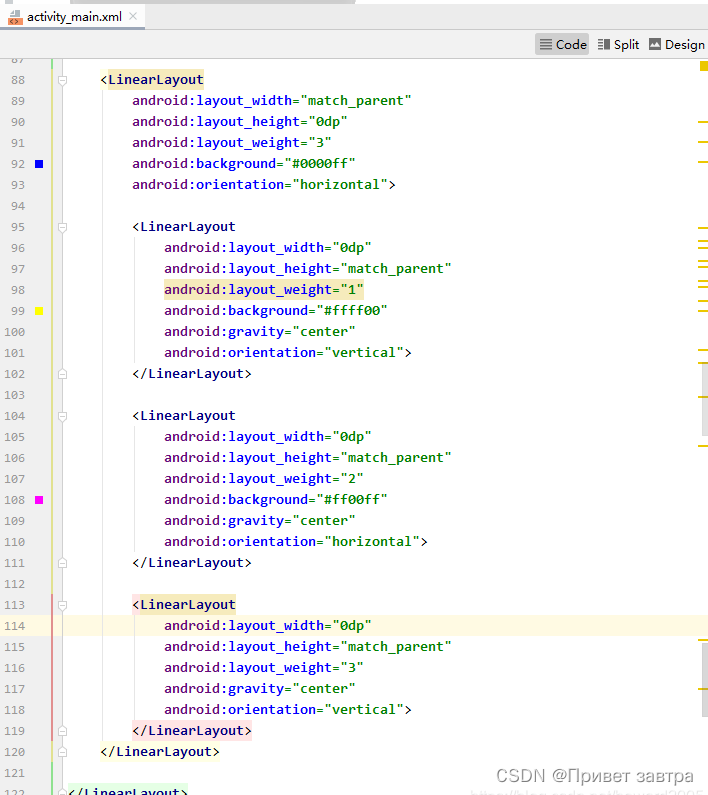
Task: Click the yellow inspection warning indicator top right
Action: coord(704,66)
